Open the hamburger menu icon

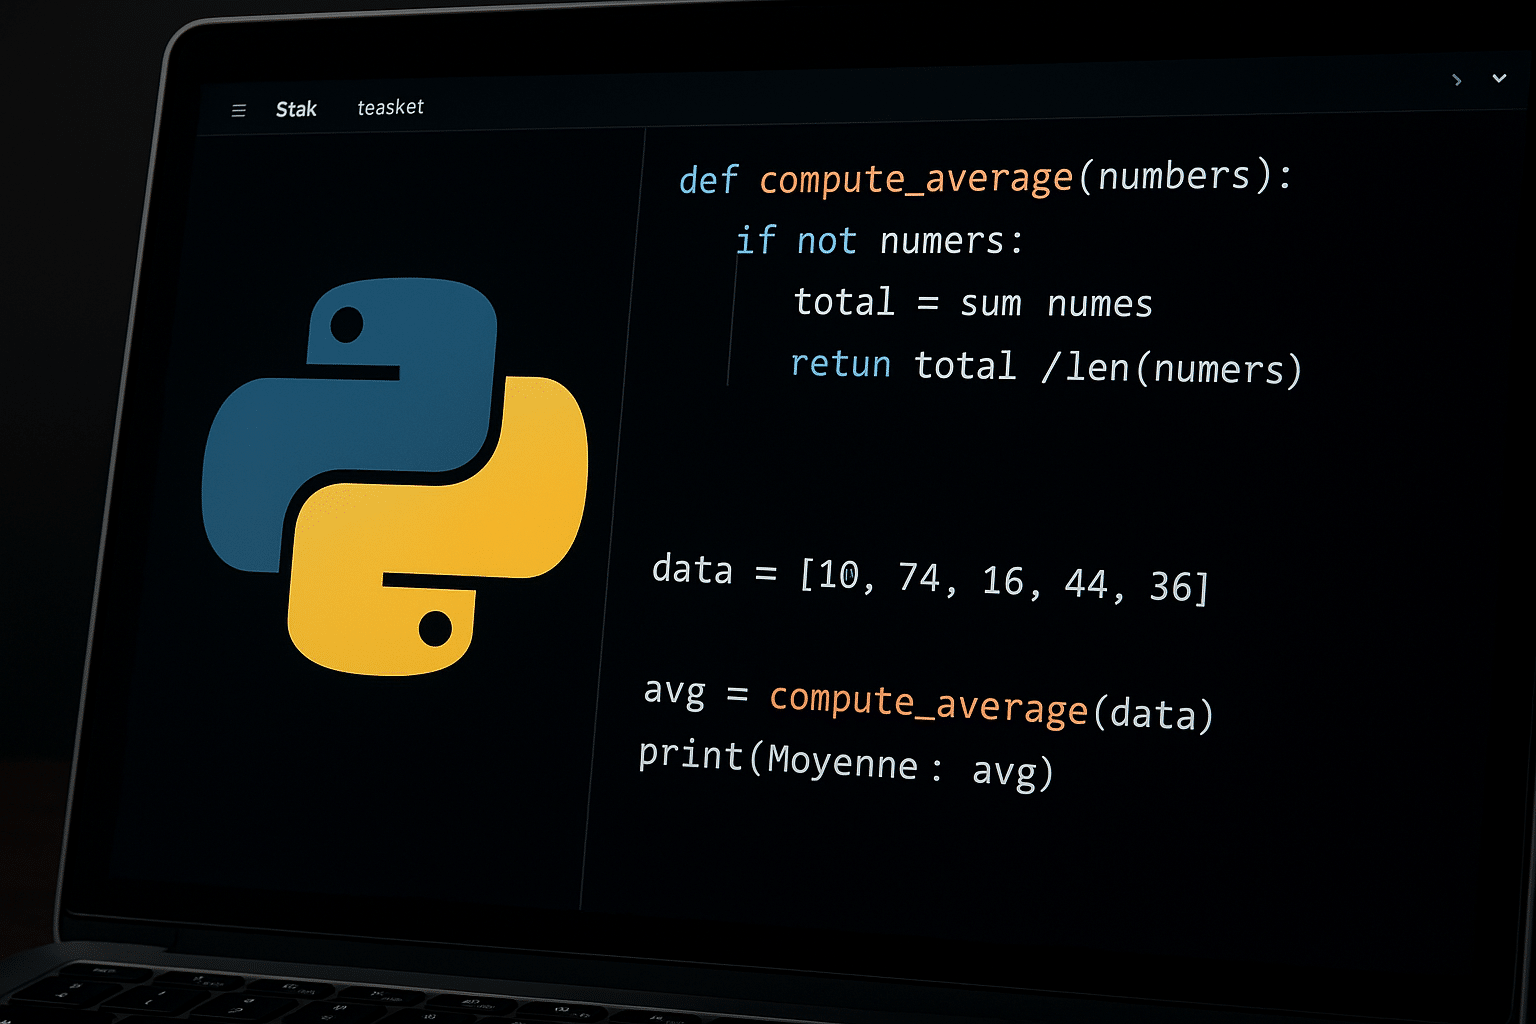238,110
